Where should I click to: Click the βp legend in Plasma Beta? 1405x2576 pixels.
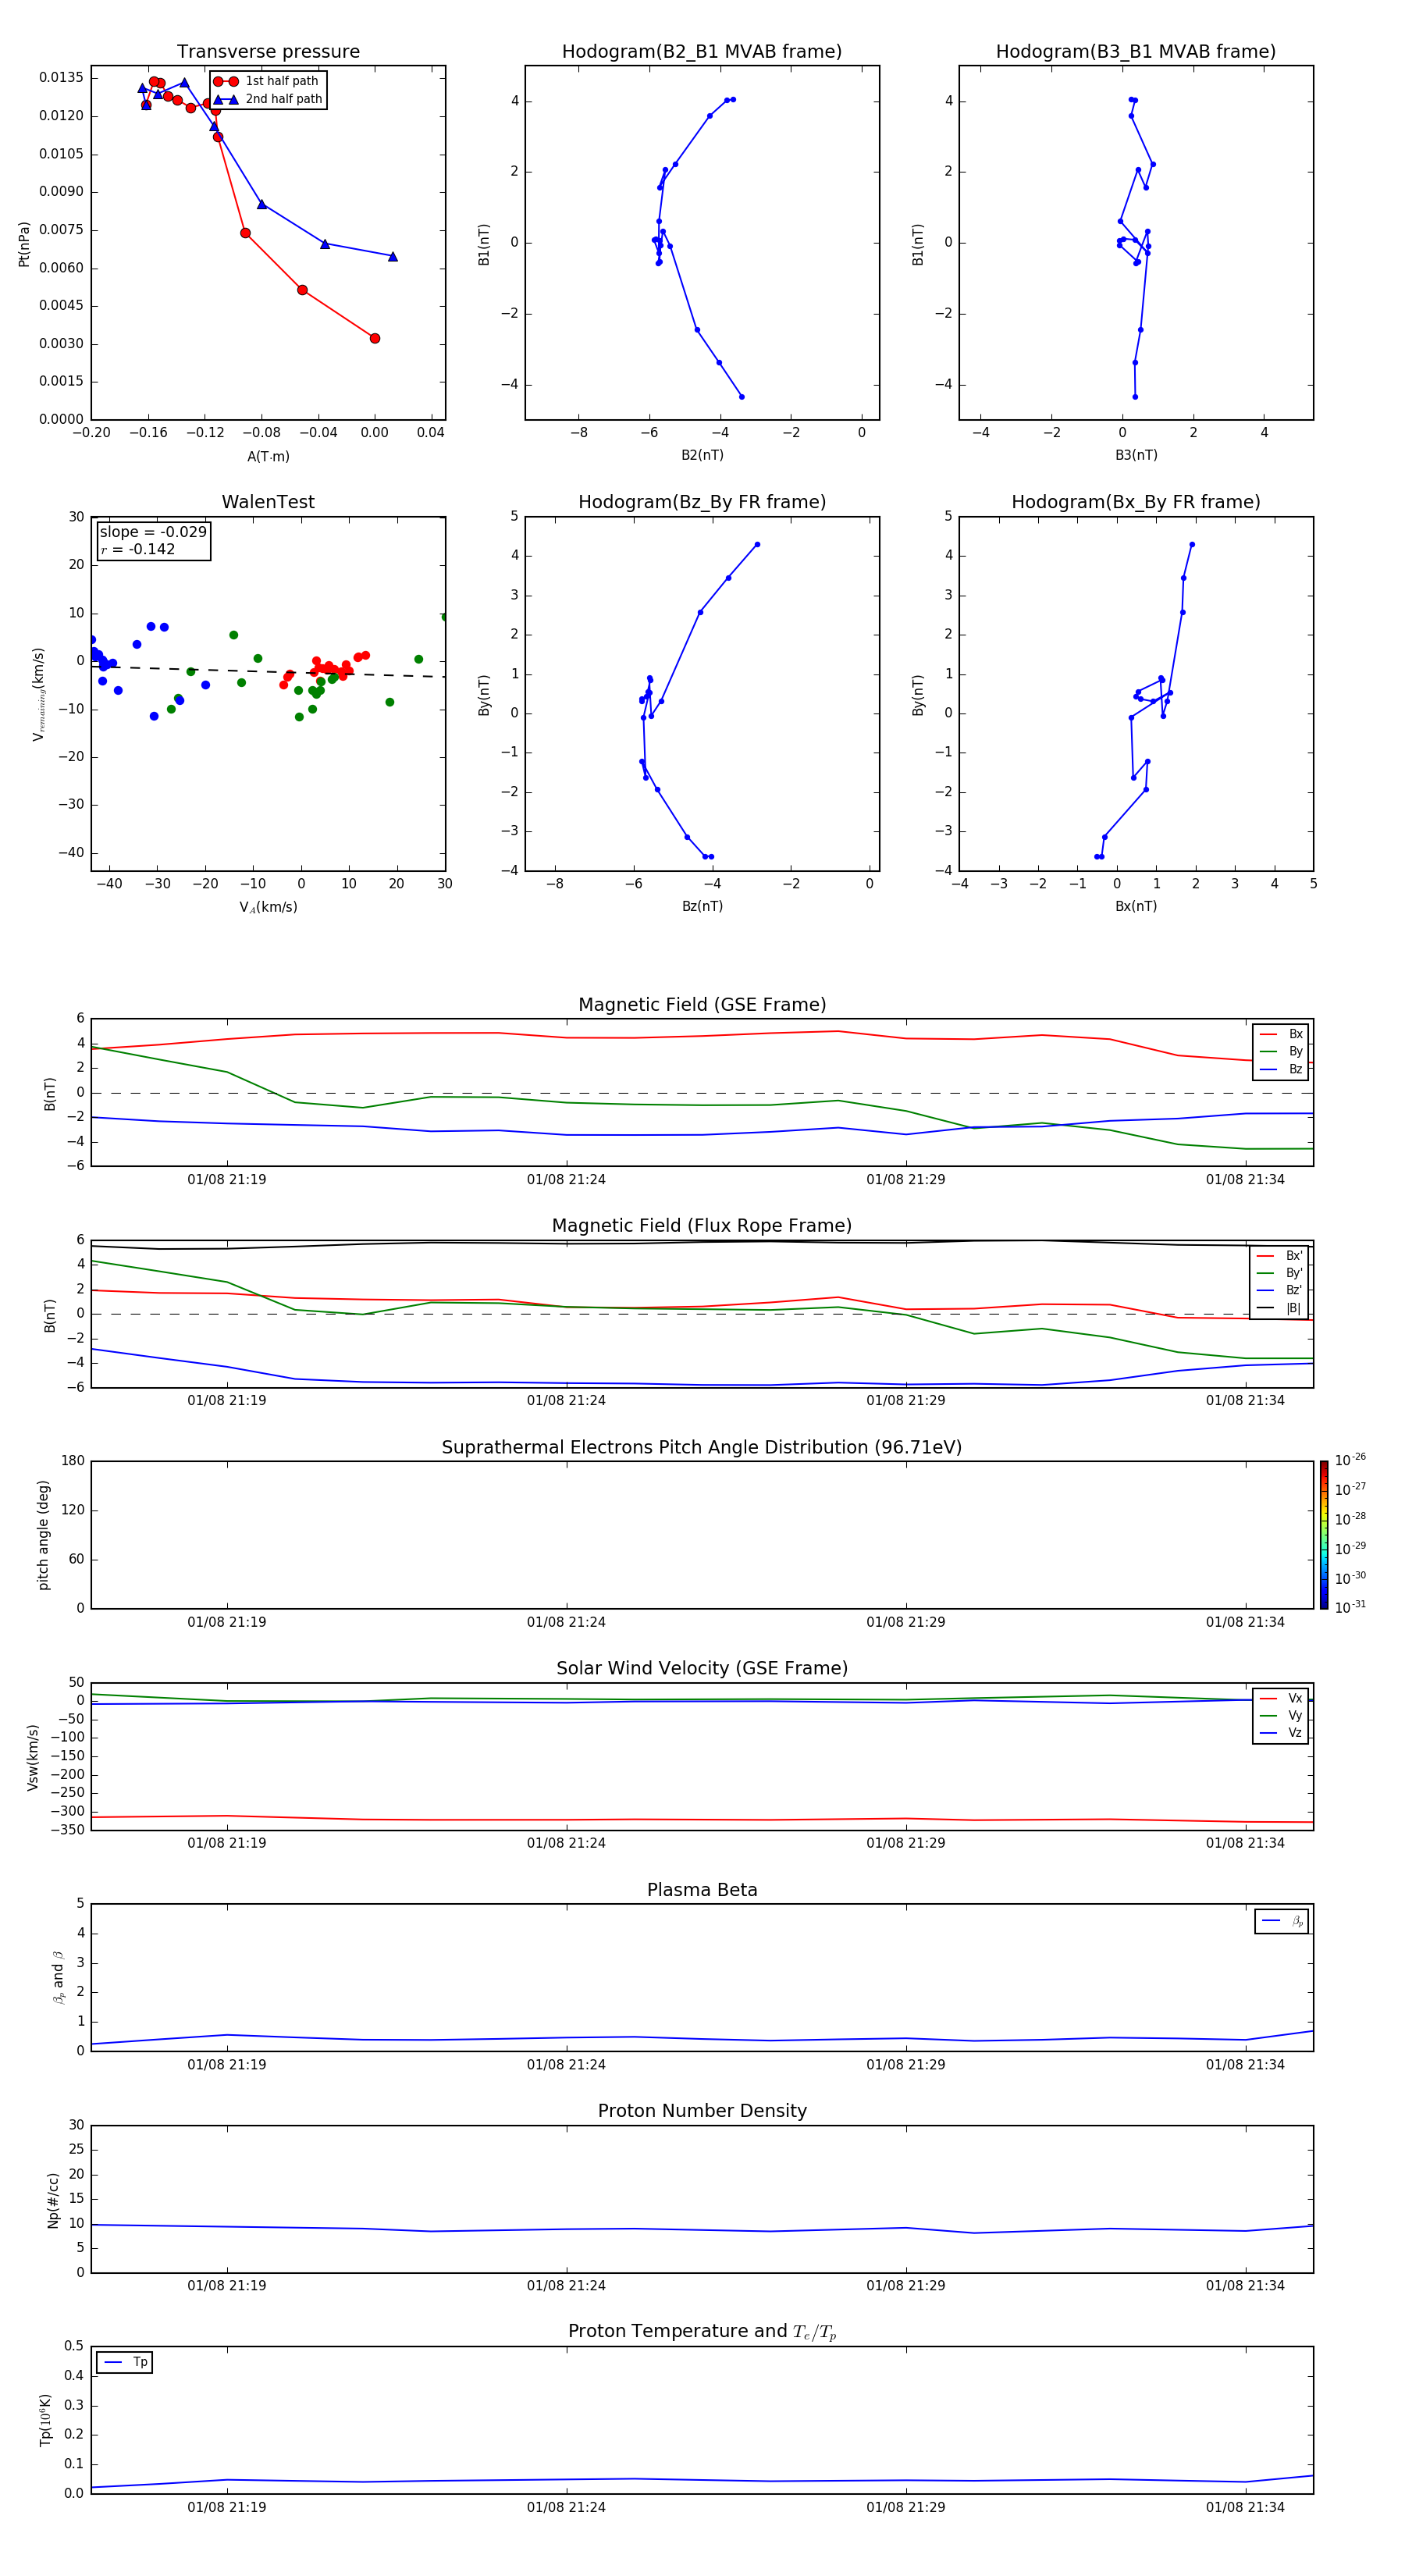1281,1921
